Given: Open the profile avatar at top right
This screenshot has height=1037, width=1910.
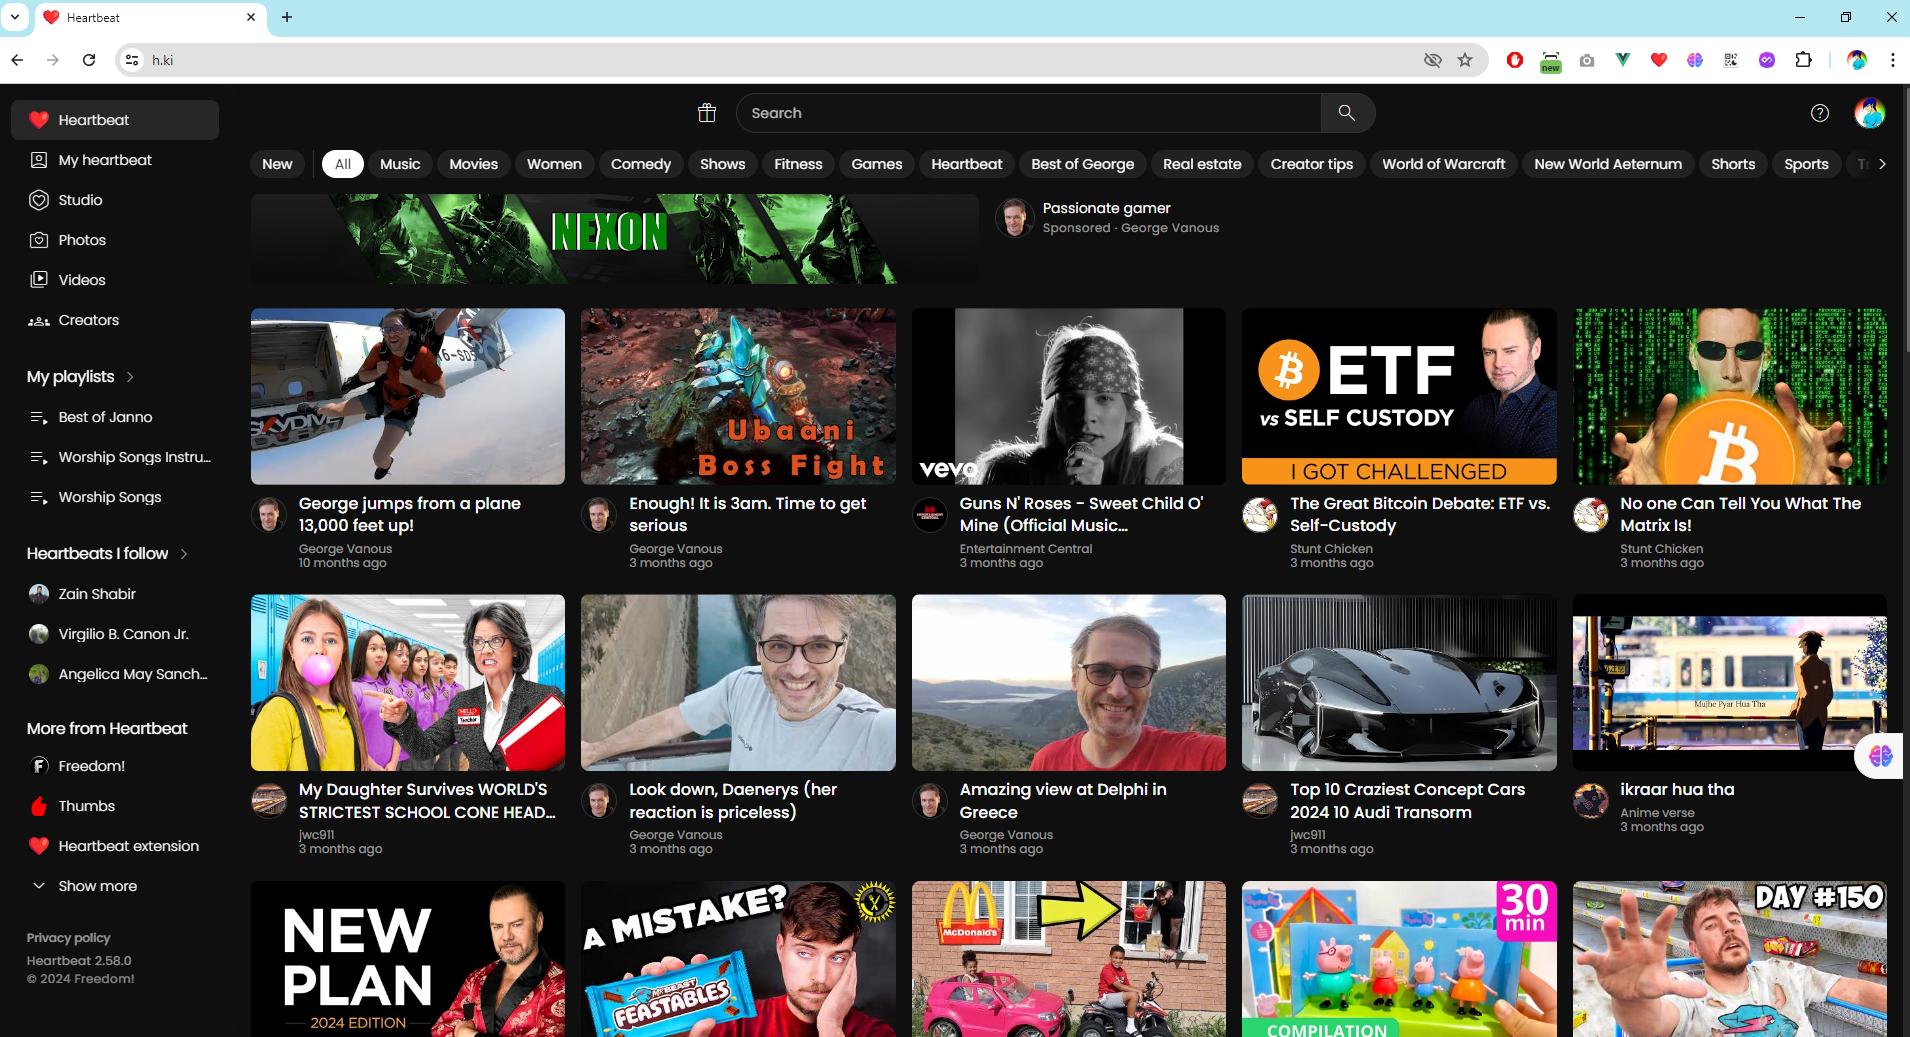Looking at the screenshot, I should [x=1870, y=113].
